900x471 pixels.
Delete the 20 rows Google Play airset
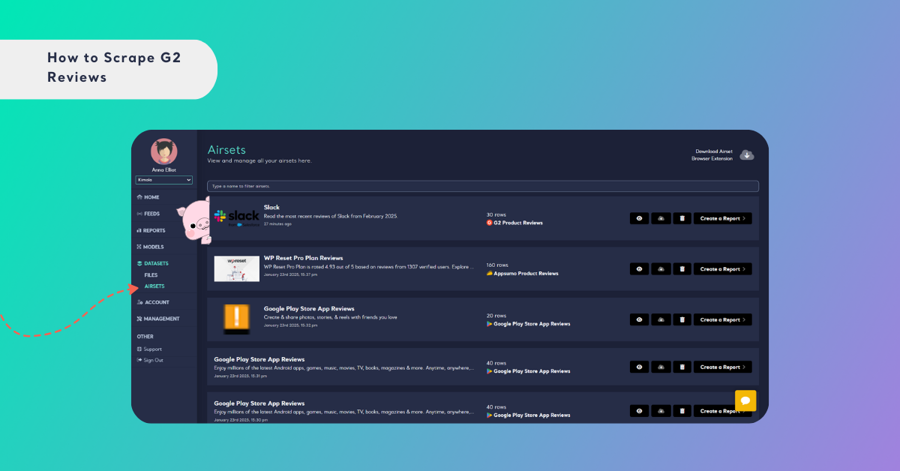click(682, 320)
